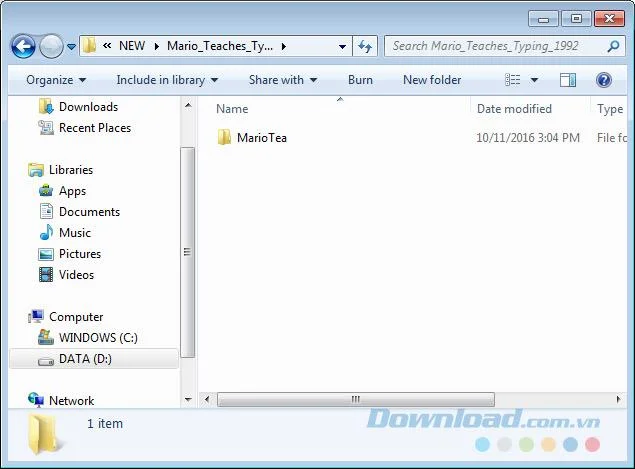
Task: Click the Apps library icon
Action: (x=46, y=191)
